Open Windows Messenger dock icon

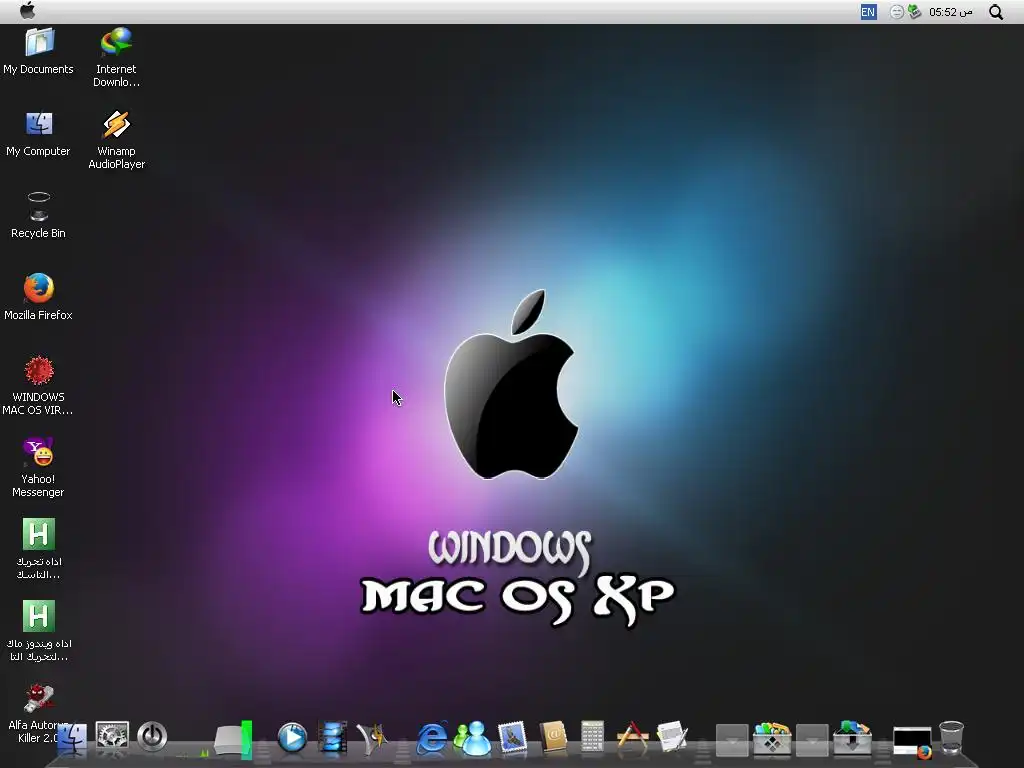pyautogui.click(x=472, y=739)
